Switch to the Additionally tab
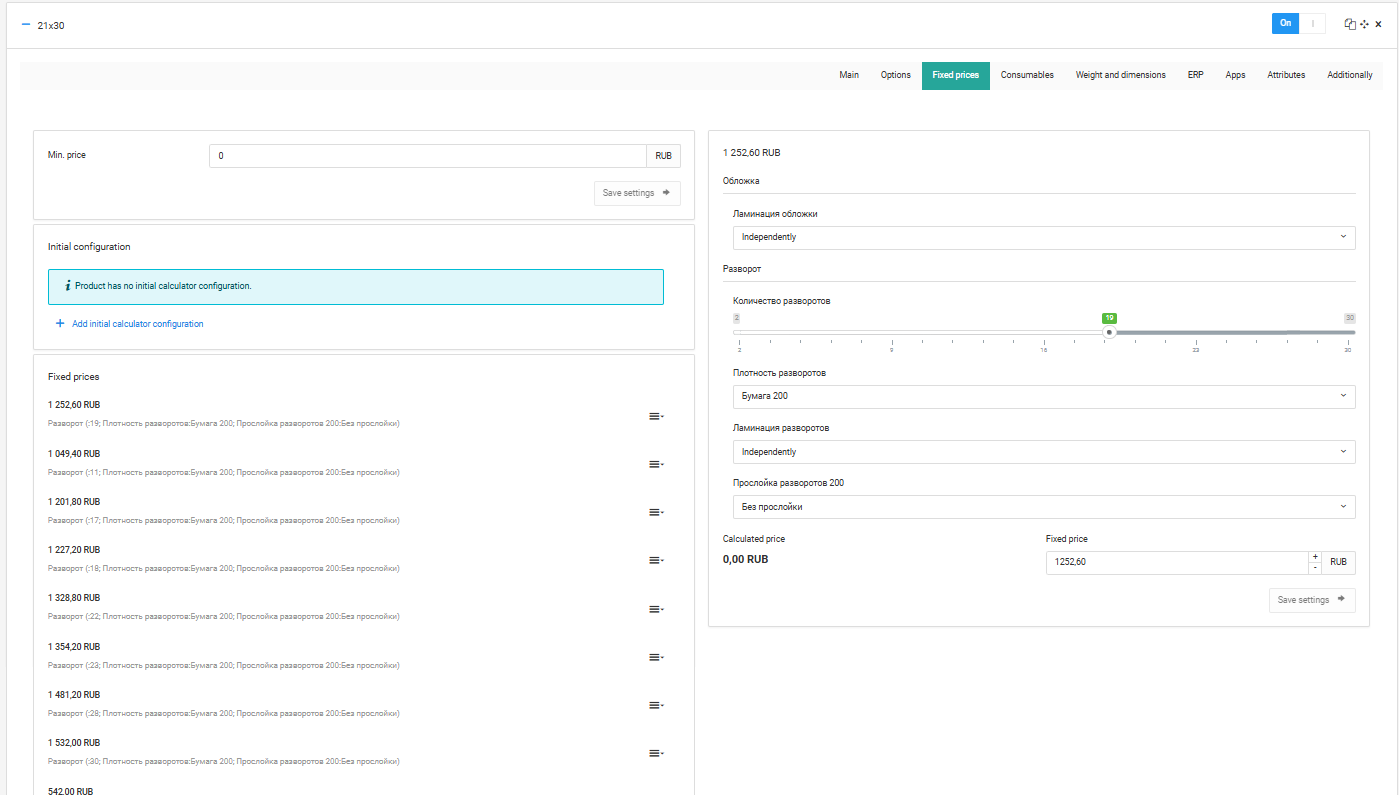The image size is (1399, 795). pos(1350,75)
